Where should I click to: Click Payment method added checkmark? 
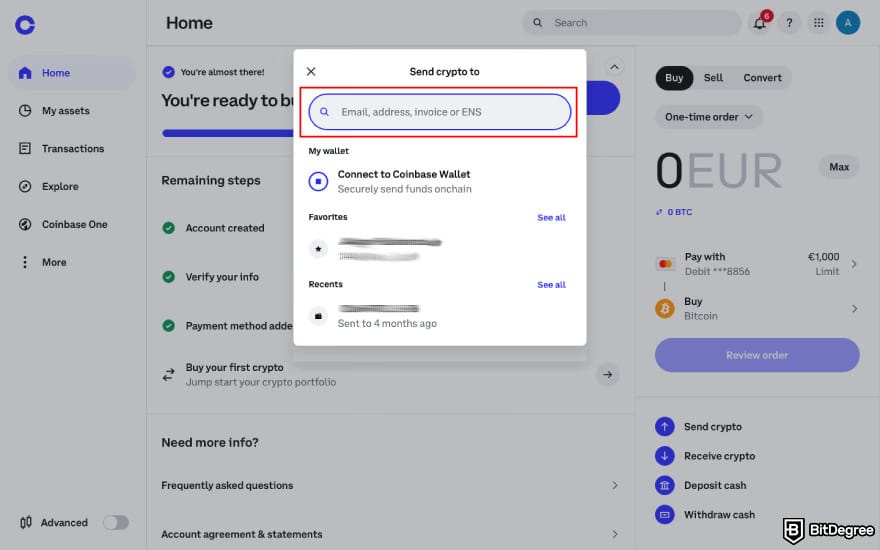click(168, 326)
